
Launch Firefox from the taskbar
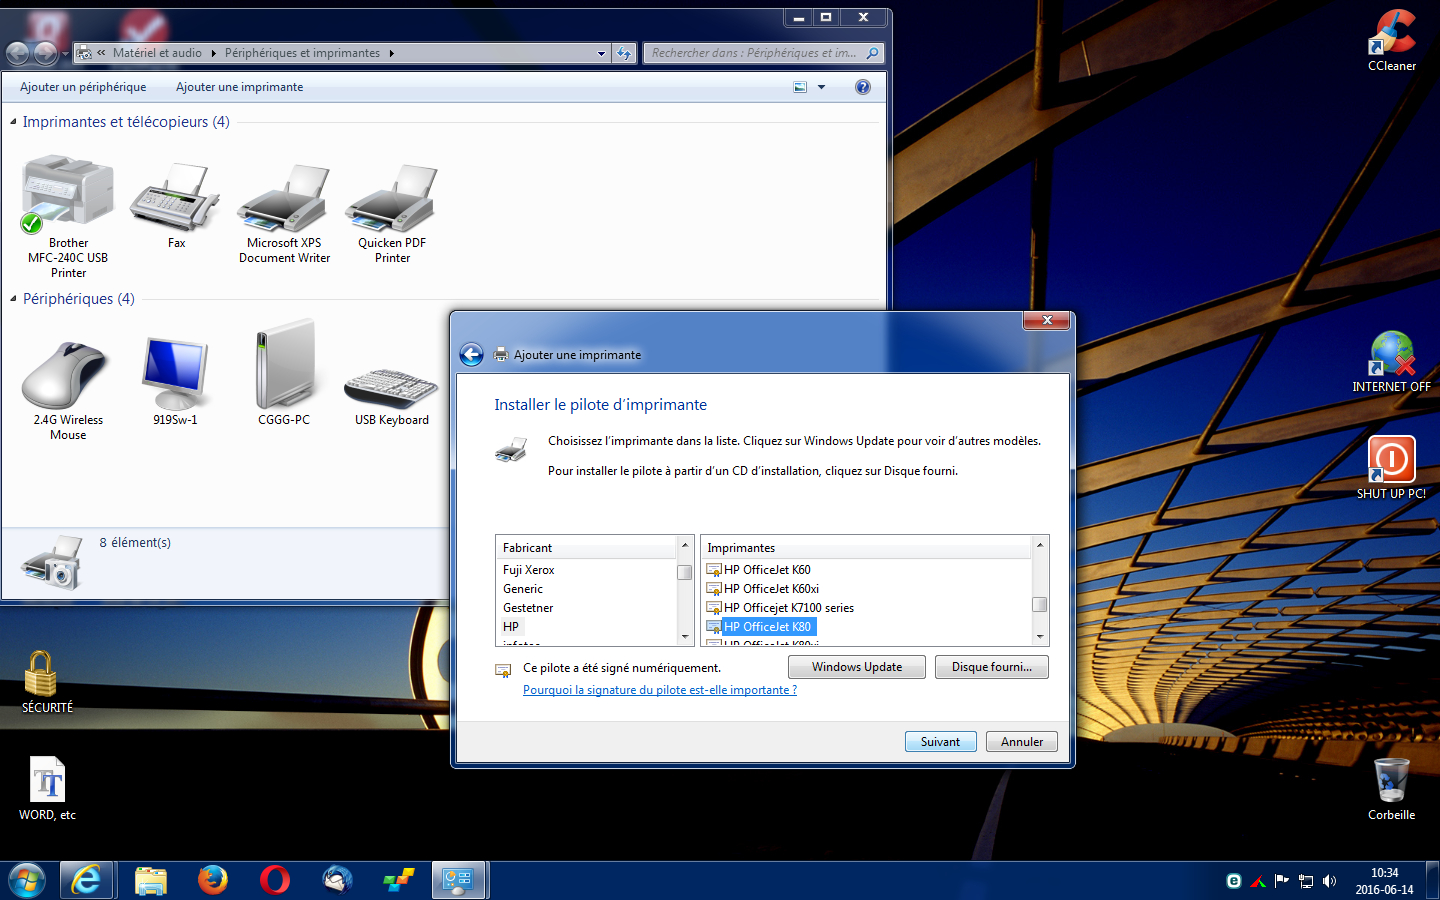tap(212, 880)
